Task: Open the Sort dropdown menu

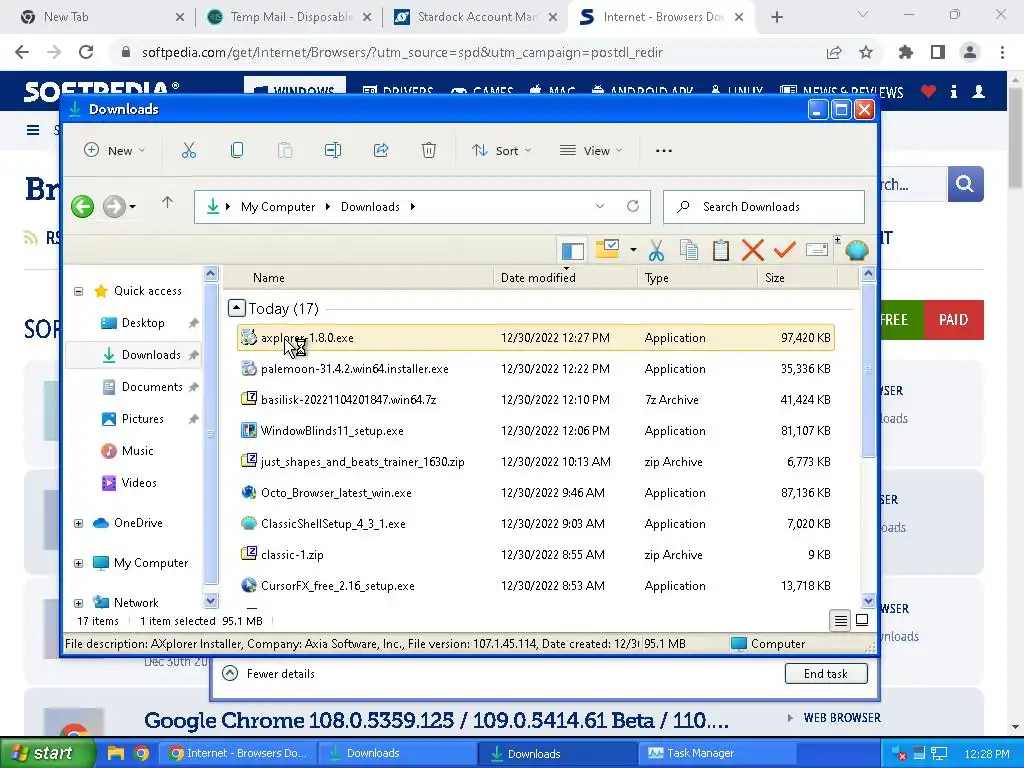Action: pos(502,151)
